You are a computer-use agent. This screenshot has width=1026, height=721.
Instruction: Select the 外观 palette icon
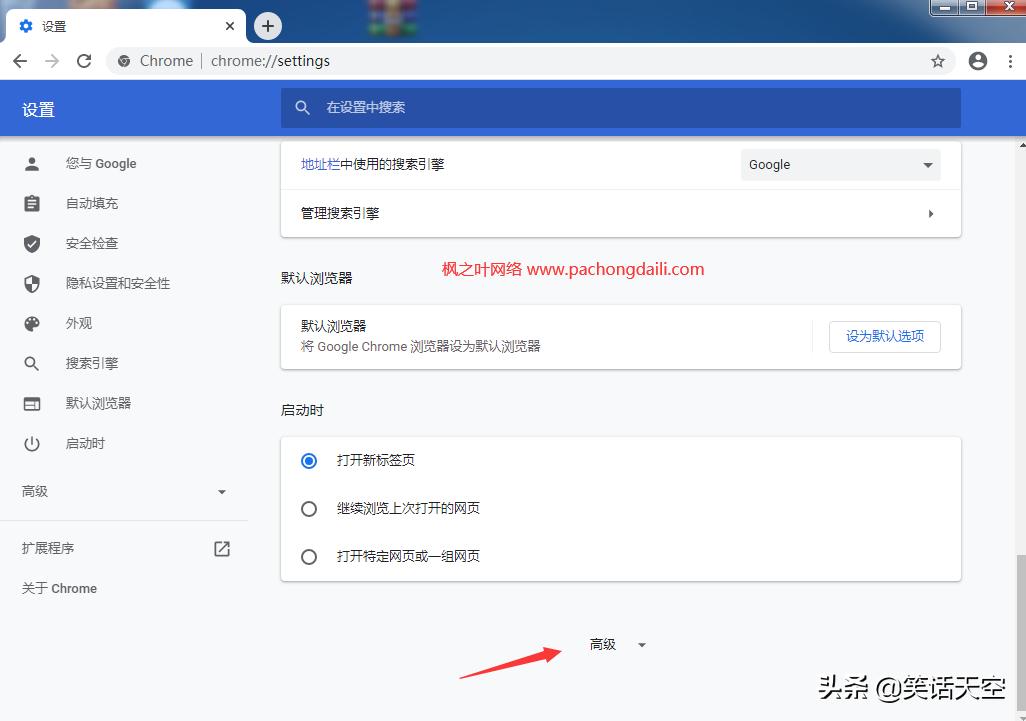pyautogui.click(x=31, y=323)
